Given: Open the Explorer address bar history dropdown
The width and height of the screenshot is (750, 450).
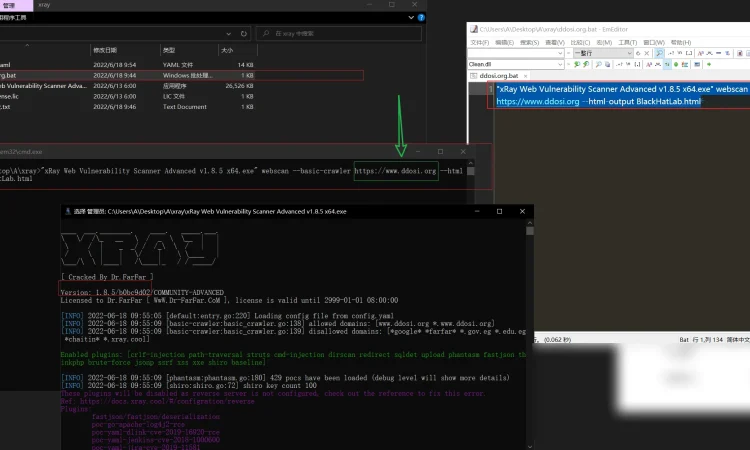Looking at the screenshot, I should (x=229, y=33).
